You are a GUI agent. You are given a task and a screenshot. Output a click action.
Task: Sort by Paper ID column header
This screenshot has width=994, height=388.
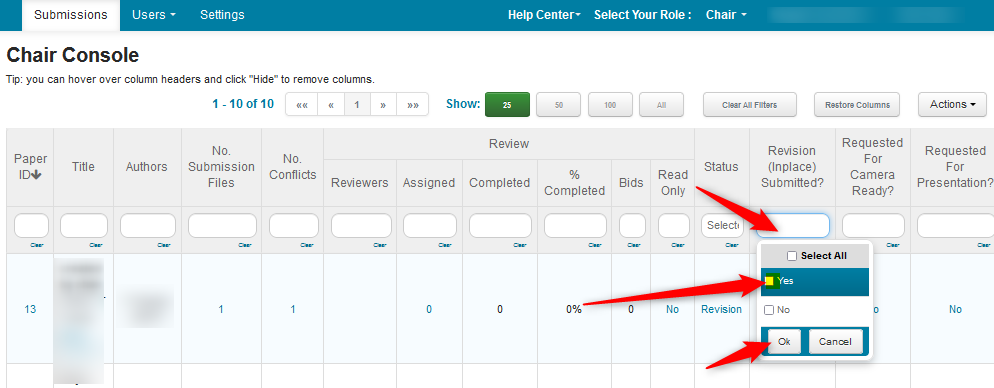coord(30,167)
